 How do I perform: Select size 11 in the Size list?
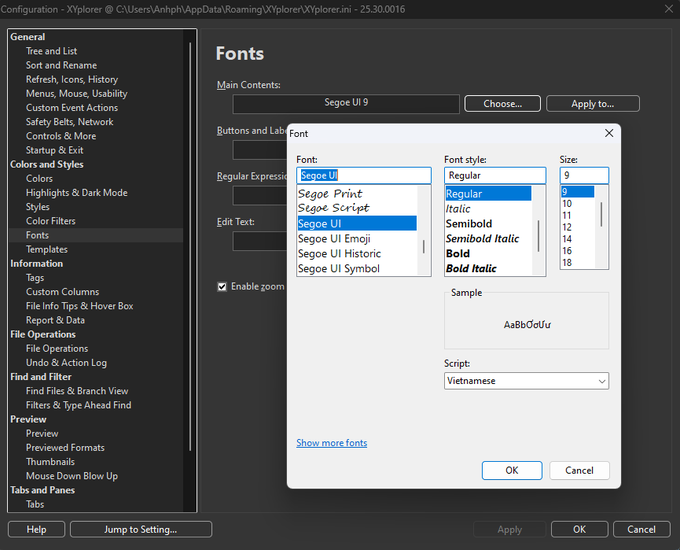[567, 215]
